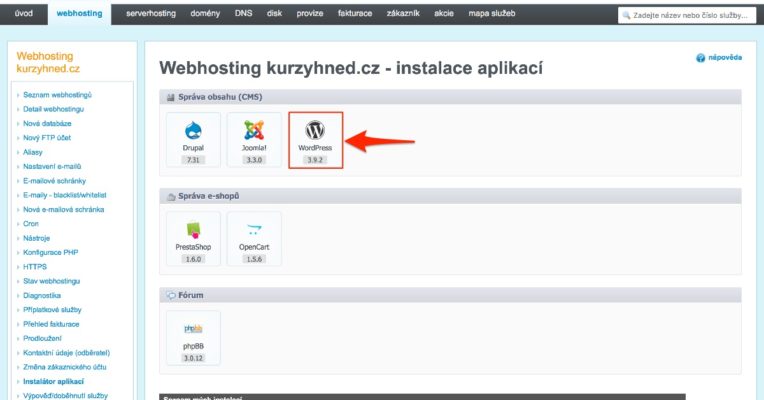Open the mapa služeb menu item

click(492, 14)
